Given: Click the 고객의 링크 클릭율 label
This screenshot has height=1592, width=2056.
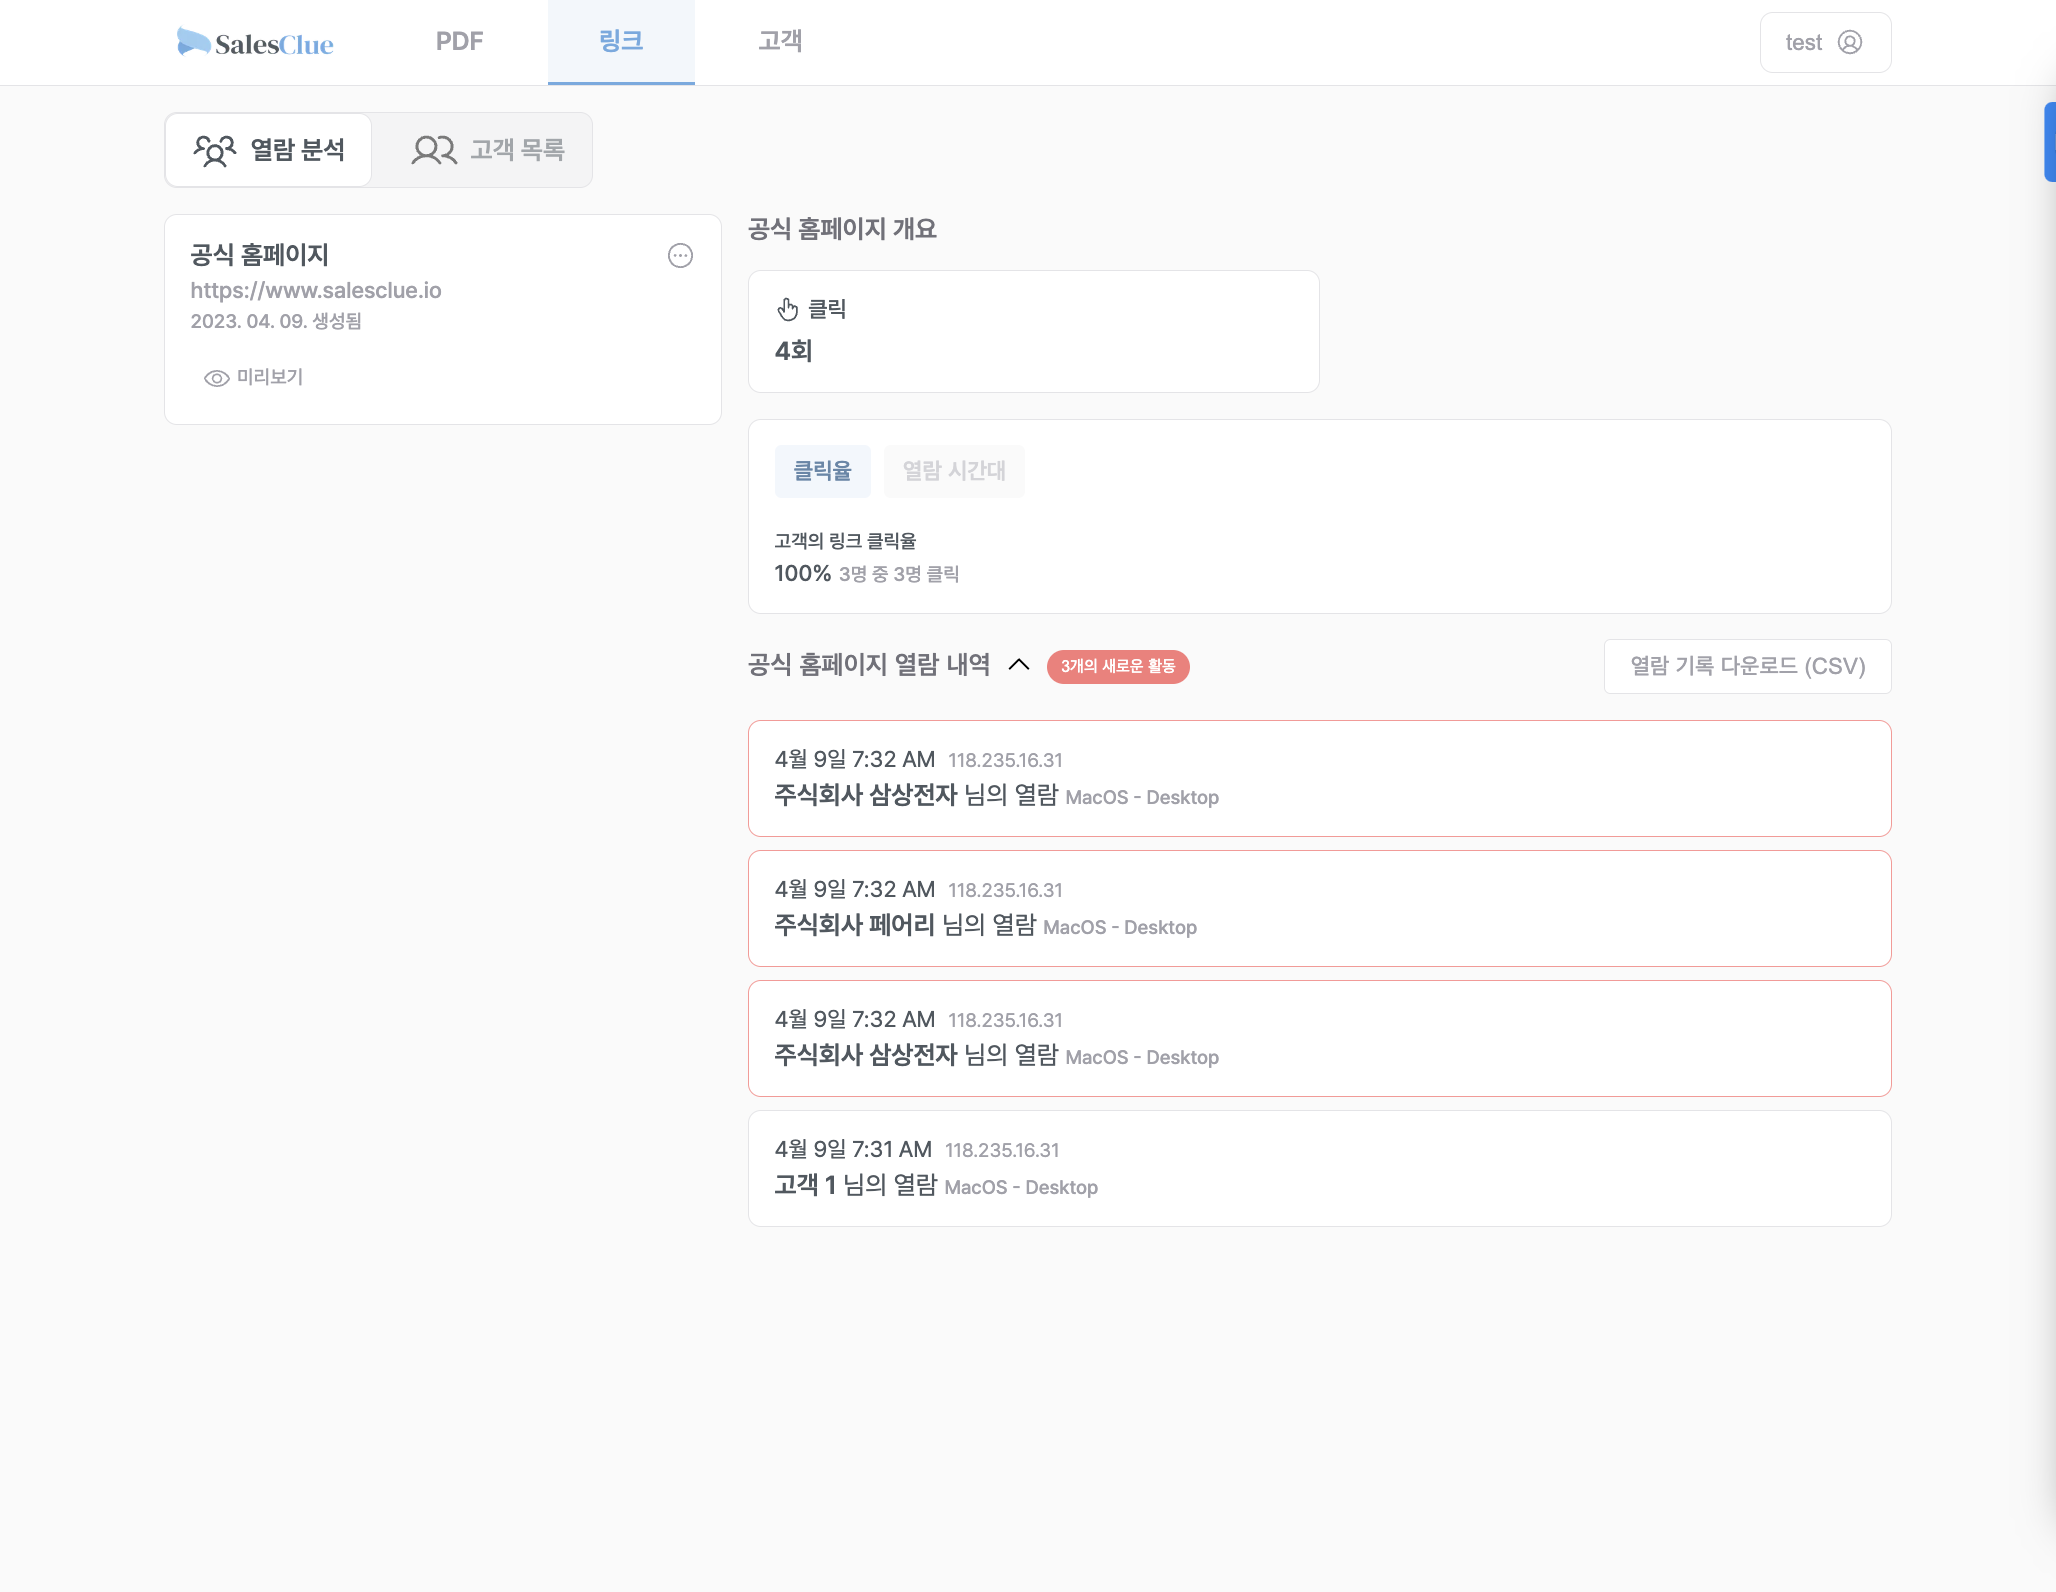Looking at the screenshot, I should tap(845, 541).
